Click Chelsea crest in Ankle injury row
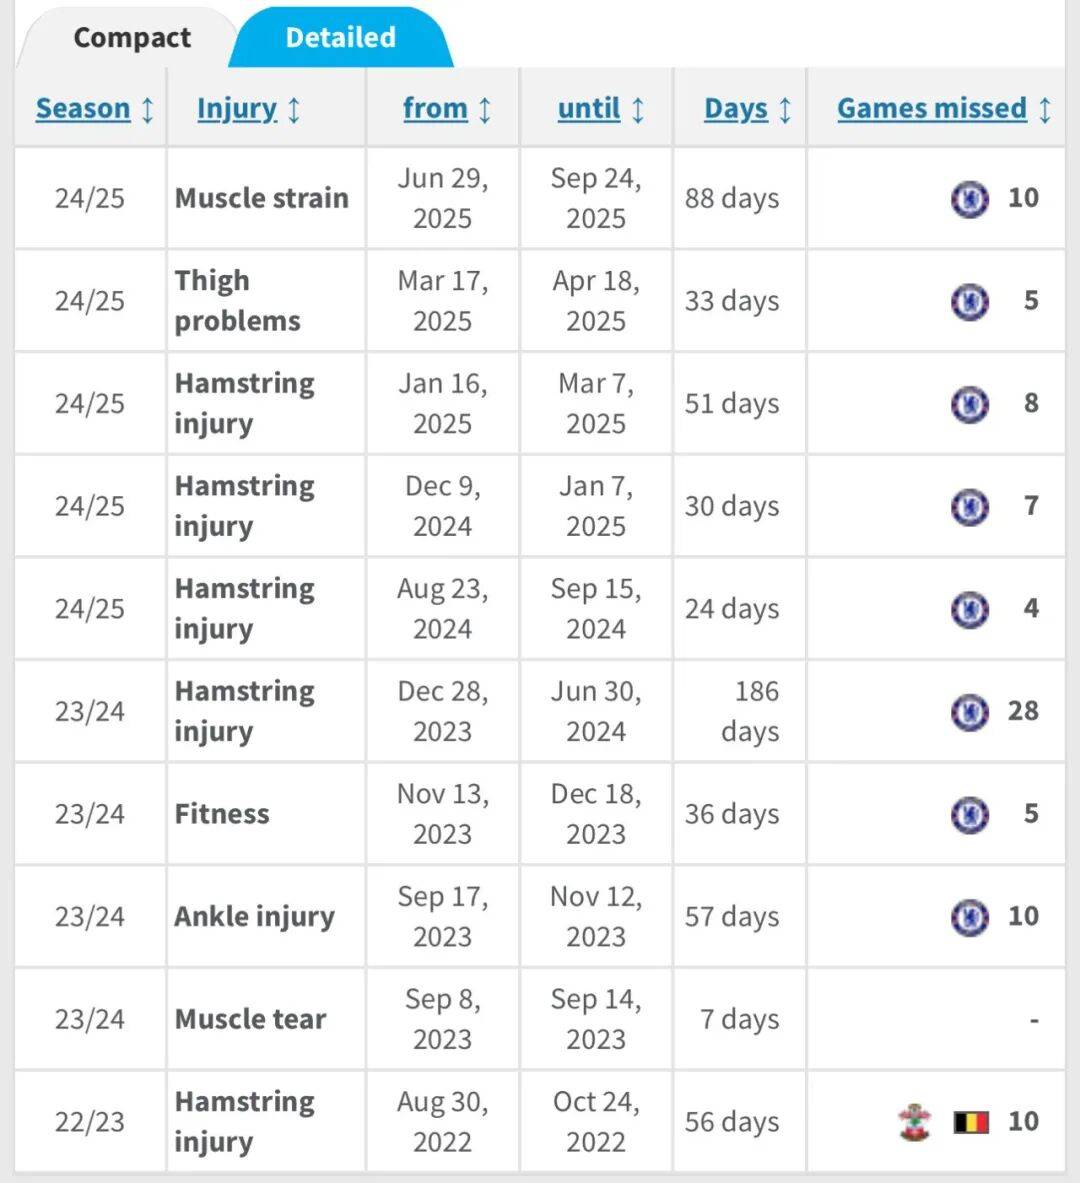This screenshot has height=1183, width=1080. (969, 917)
